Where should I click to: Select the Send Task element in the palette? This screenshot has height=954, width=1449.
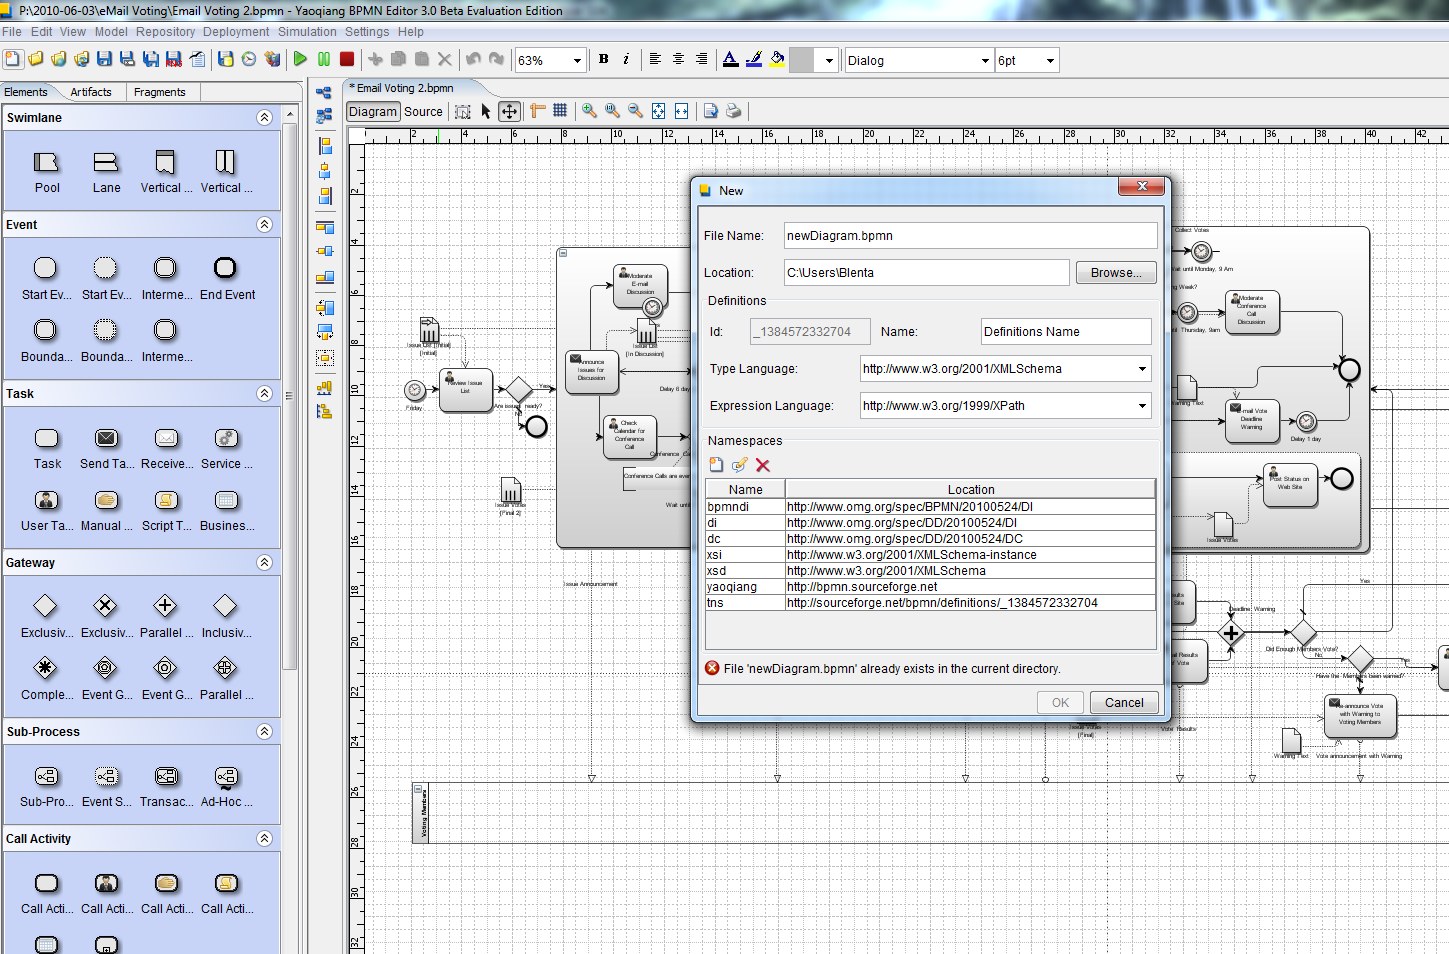point(106,448)
